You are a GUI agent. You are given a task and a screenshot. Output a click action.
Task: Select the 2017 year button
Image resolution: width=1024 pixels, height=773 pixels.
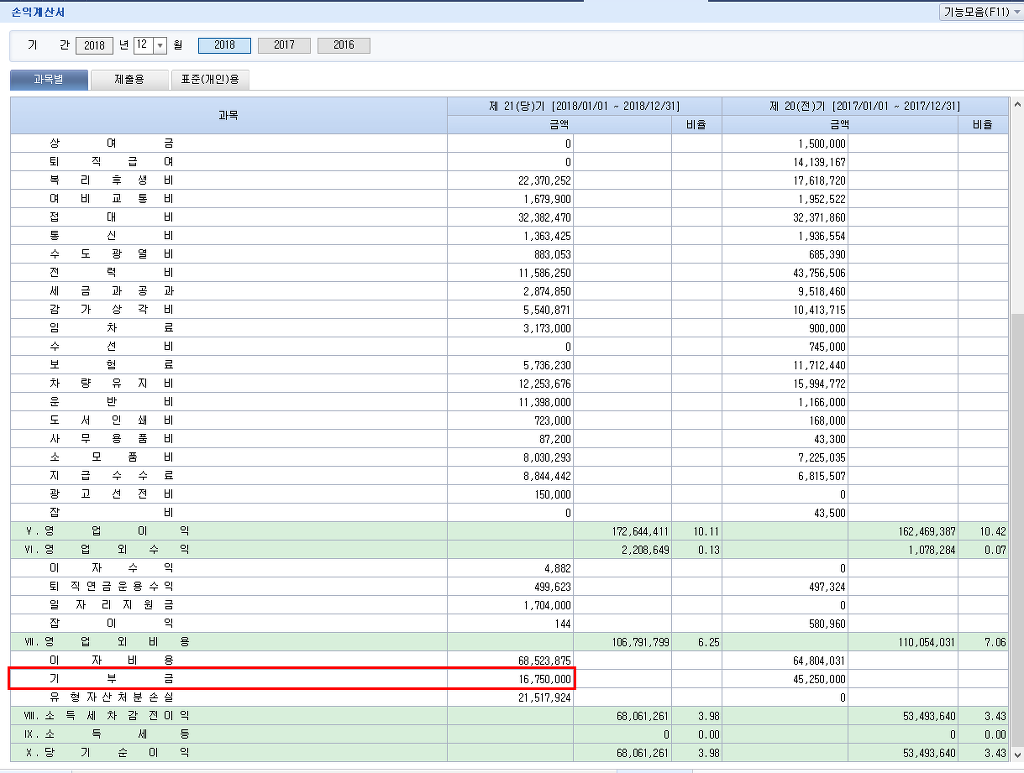click(x=284, y=46)
